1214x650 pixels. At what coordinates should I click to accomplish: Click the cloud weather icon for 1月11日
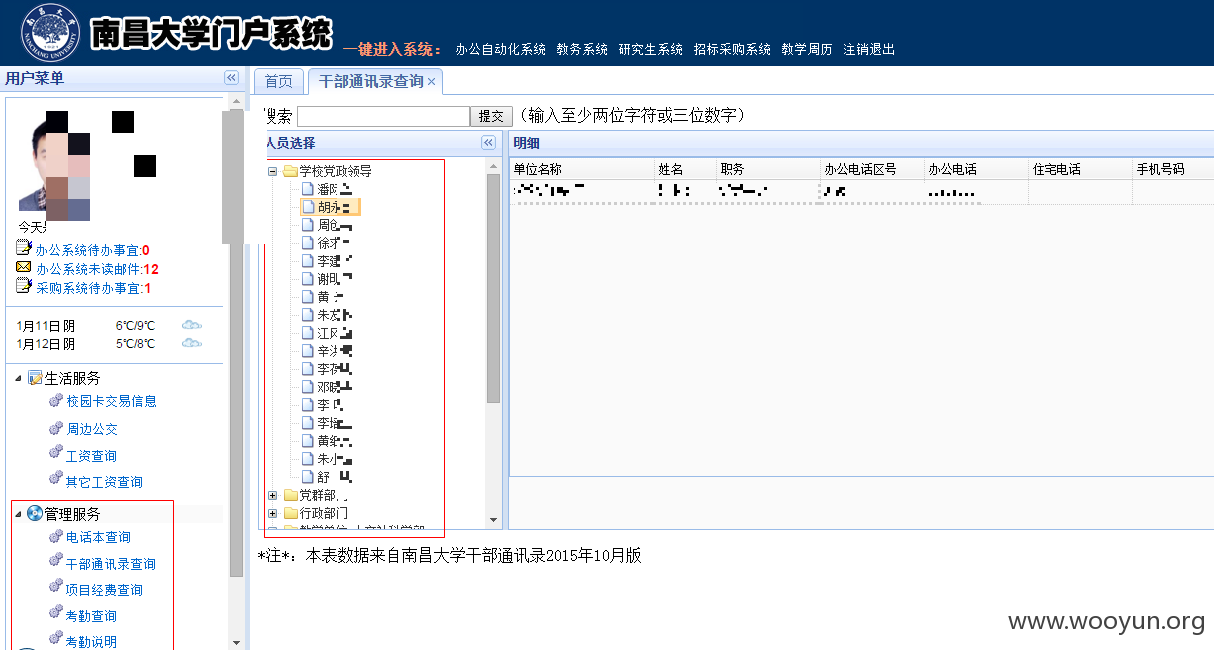[191, 325]
